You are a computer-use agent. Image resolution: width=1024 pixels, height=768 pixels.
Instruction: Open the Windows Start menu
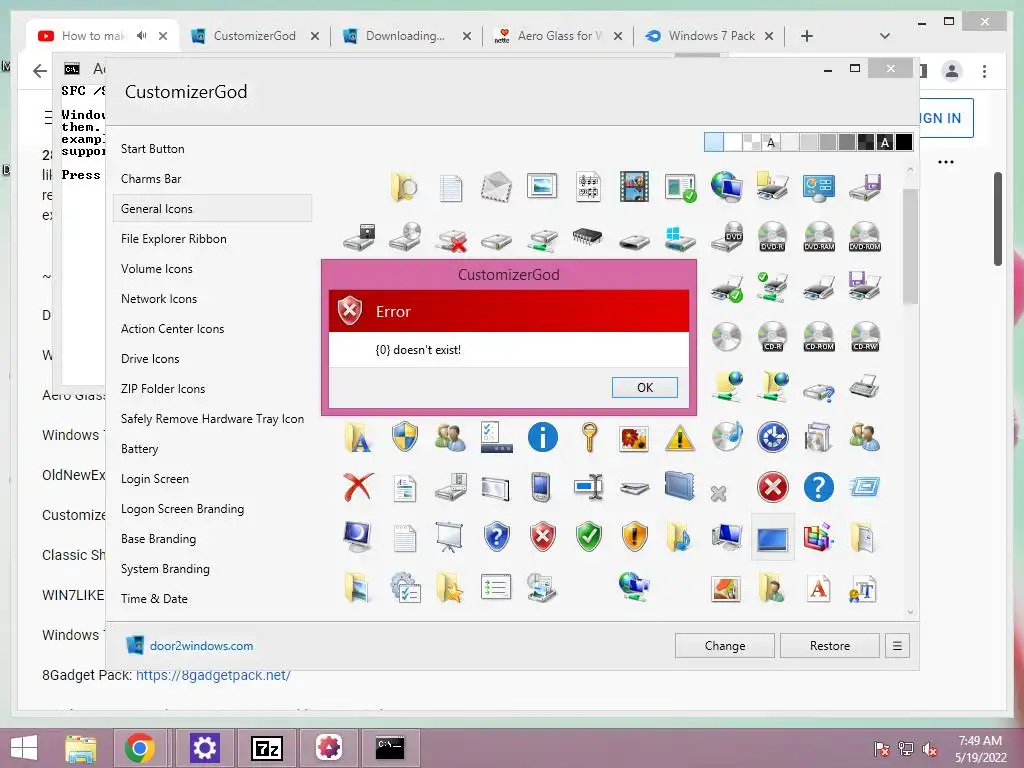24,748
